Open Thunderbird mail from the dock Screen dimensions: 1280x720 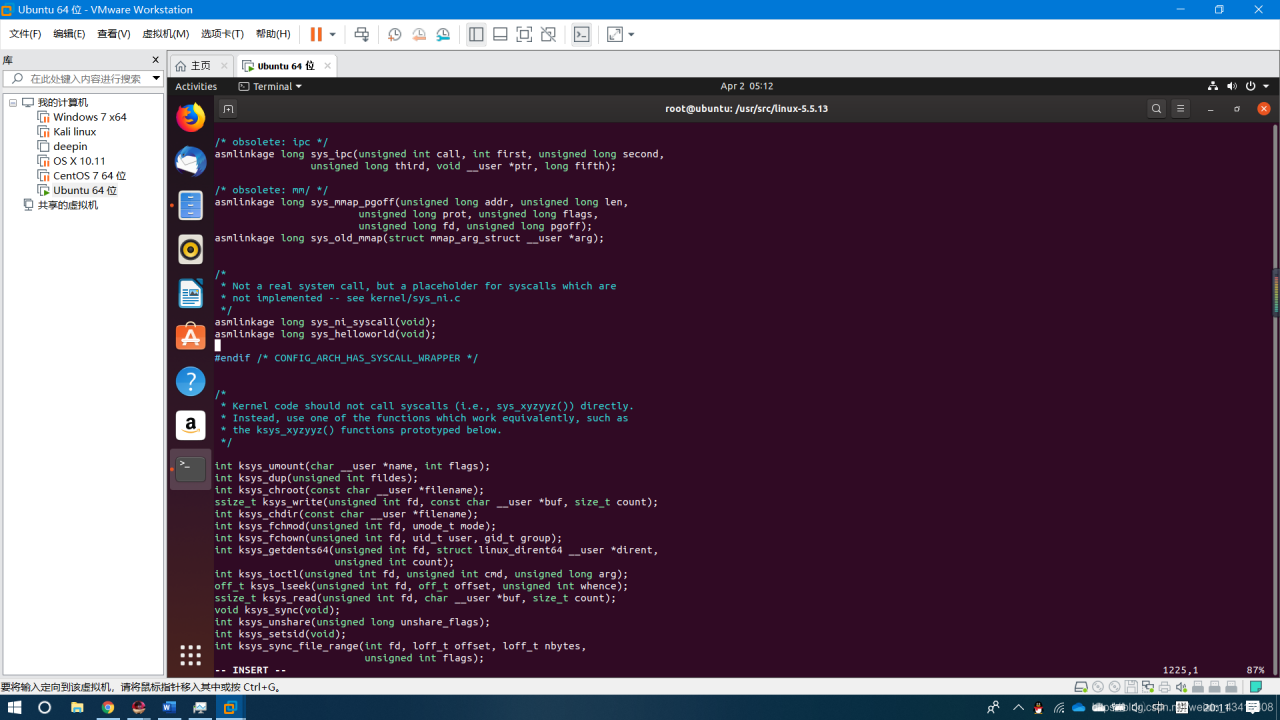point(190,161)
